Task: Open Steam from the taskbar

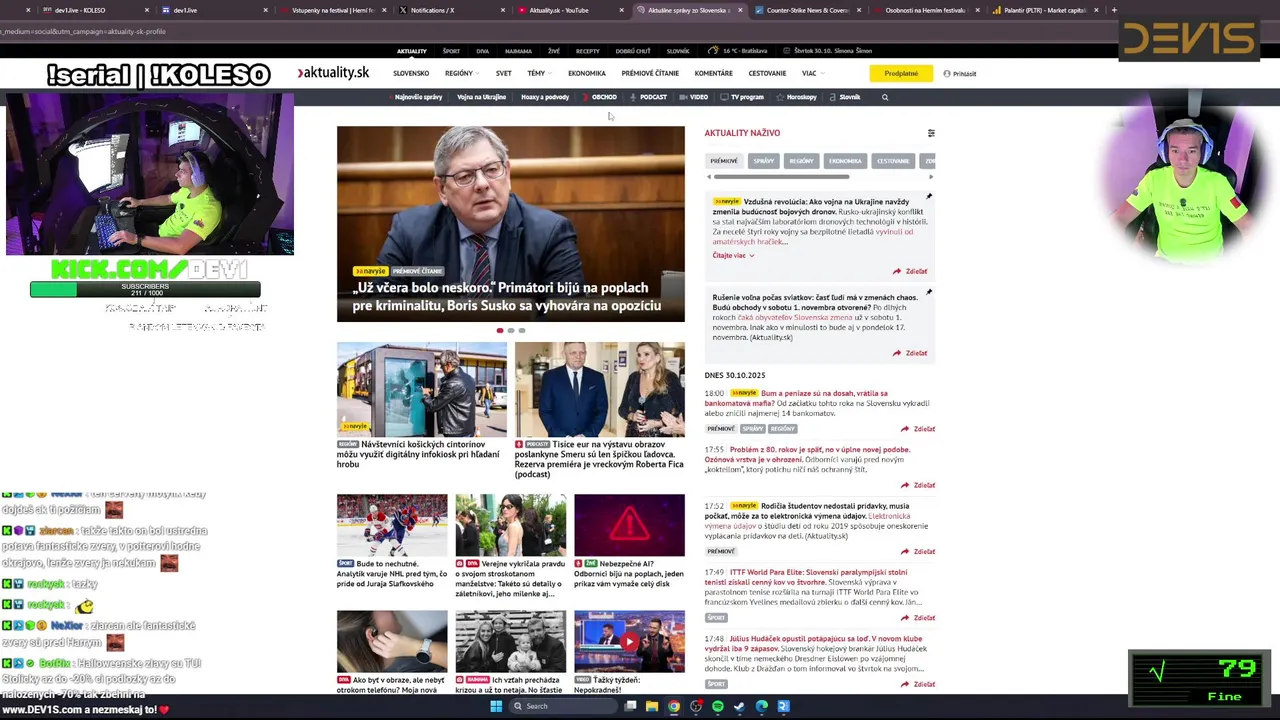Action: click(x=740, y=706)
